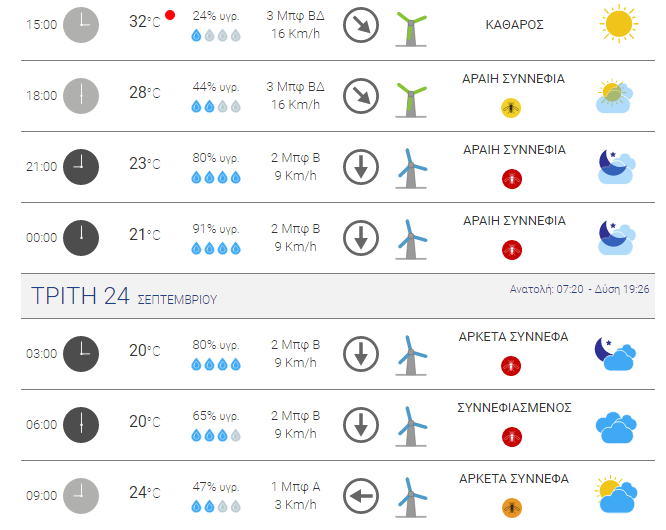Click the moon and cloud icon at 00:00
This screenshot has height=530, width=666.
[x=617, y=237]
